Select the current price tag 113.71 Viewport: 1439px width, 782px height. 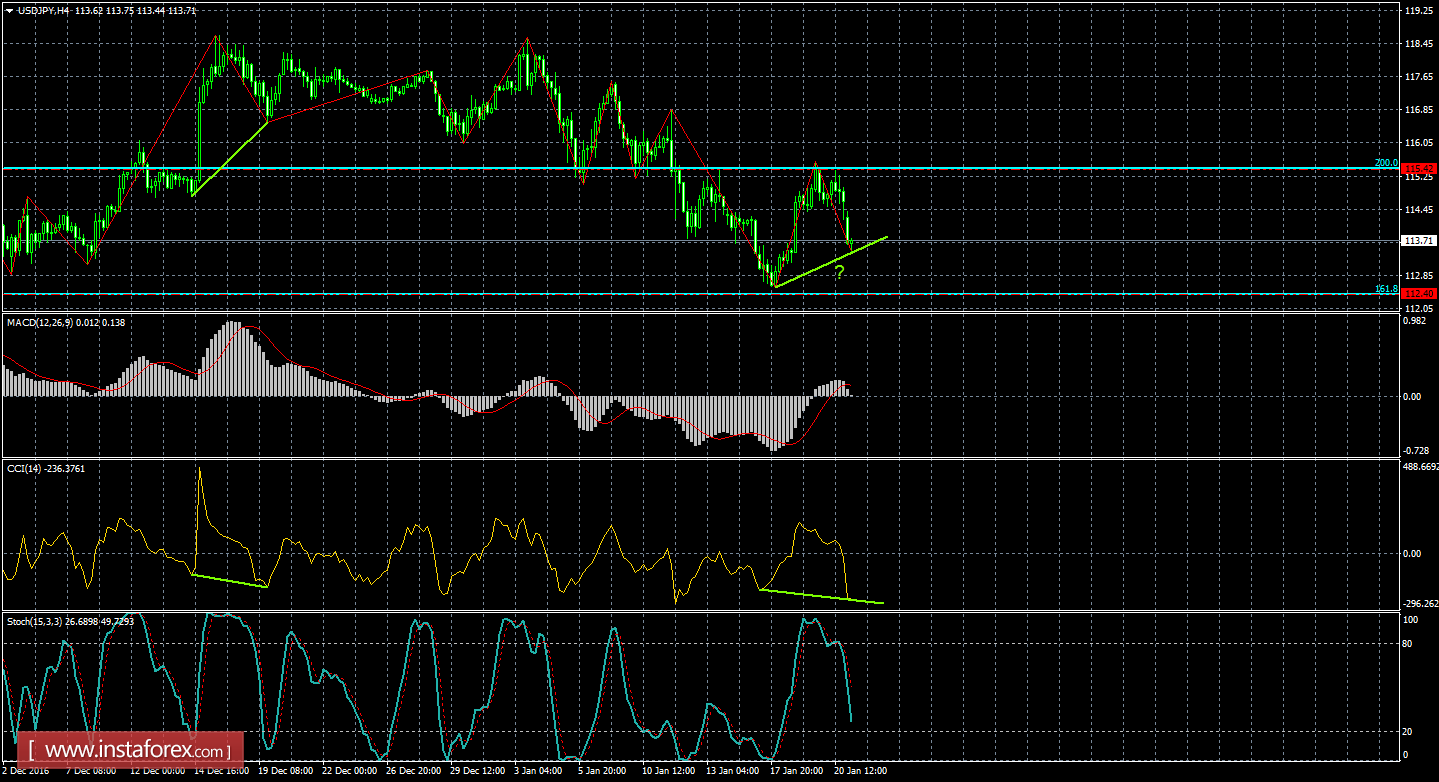click(x=1417, y=240)
